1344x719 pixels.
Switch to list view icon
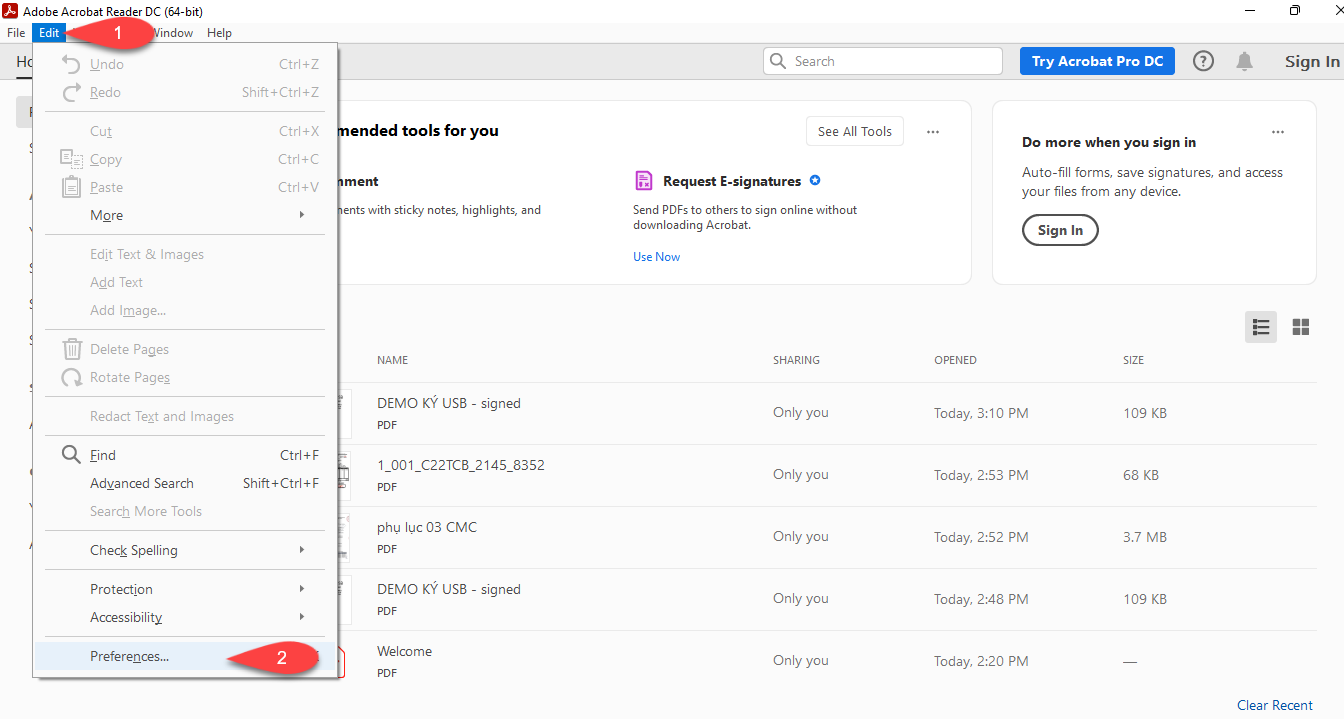pyautogui.click(x=1261, y=327)
